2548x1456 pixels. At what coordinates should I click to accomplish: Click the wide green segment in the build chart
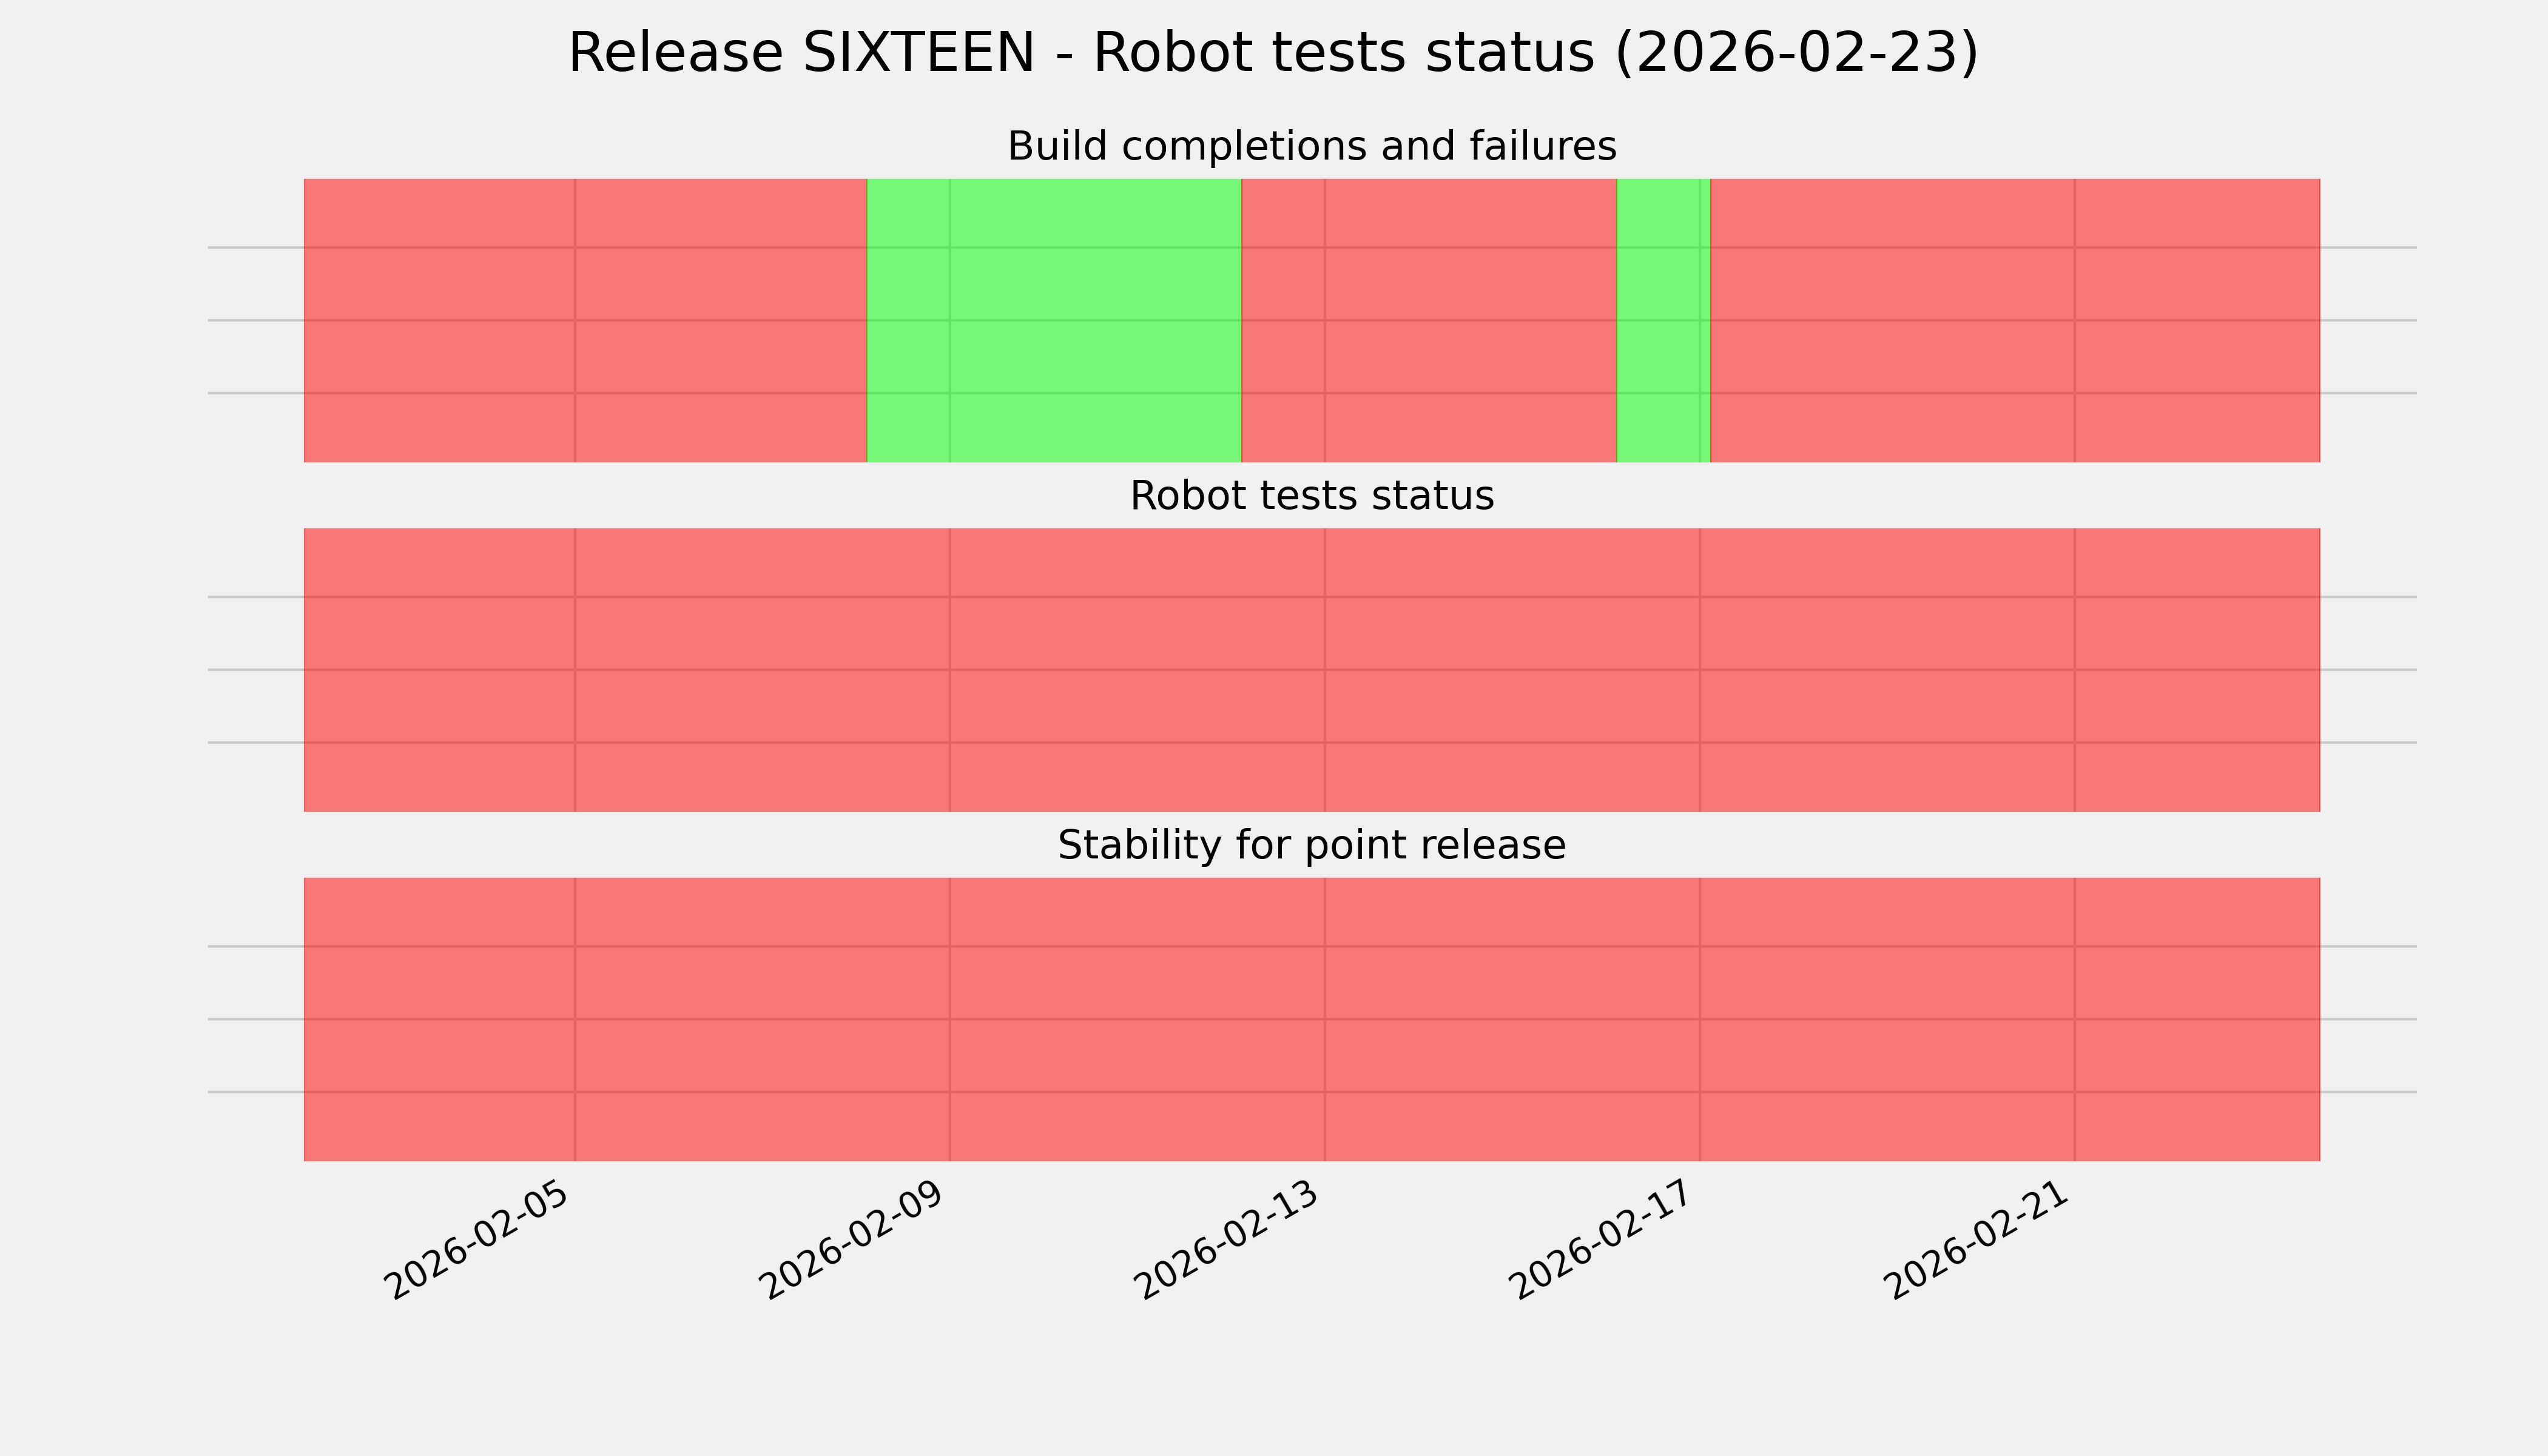point(1054,320)
